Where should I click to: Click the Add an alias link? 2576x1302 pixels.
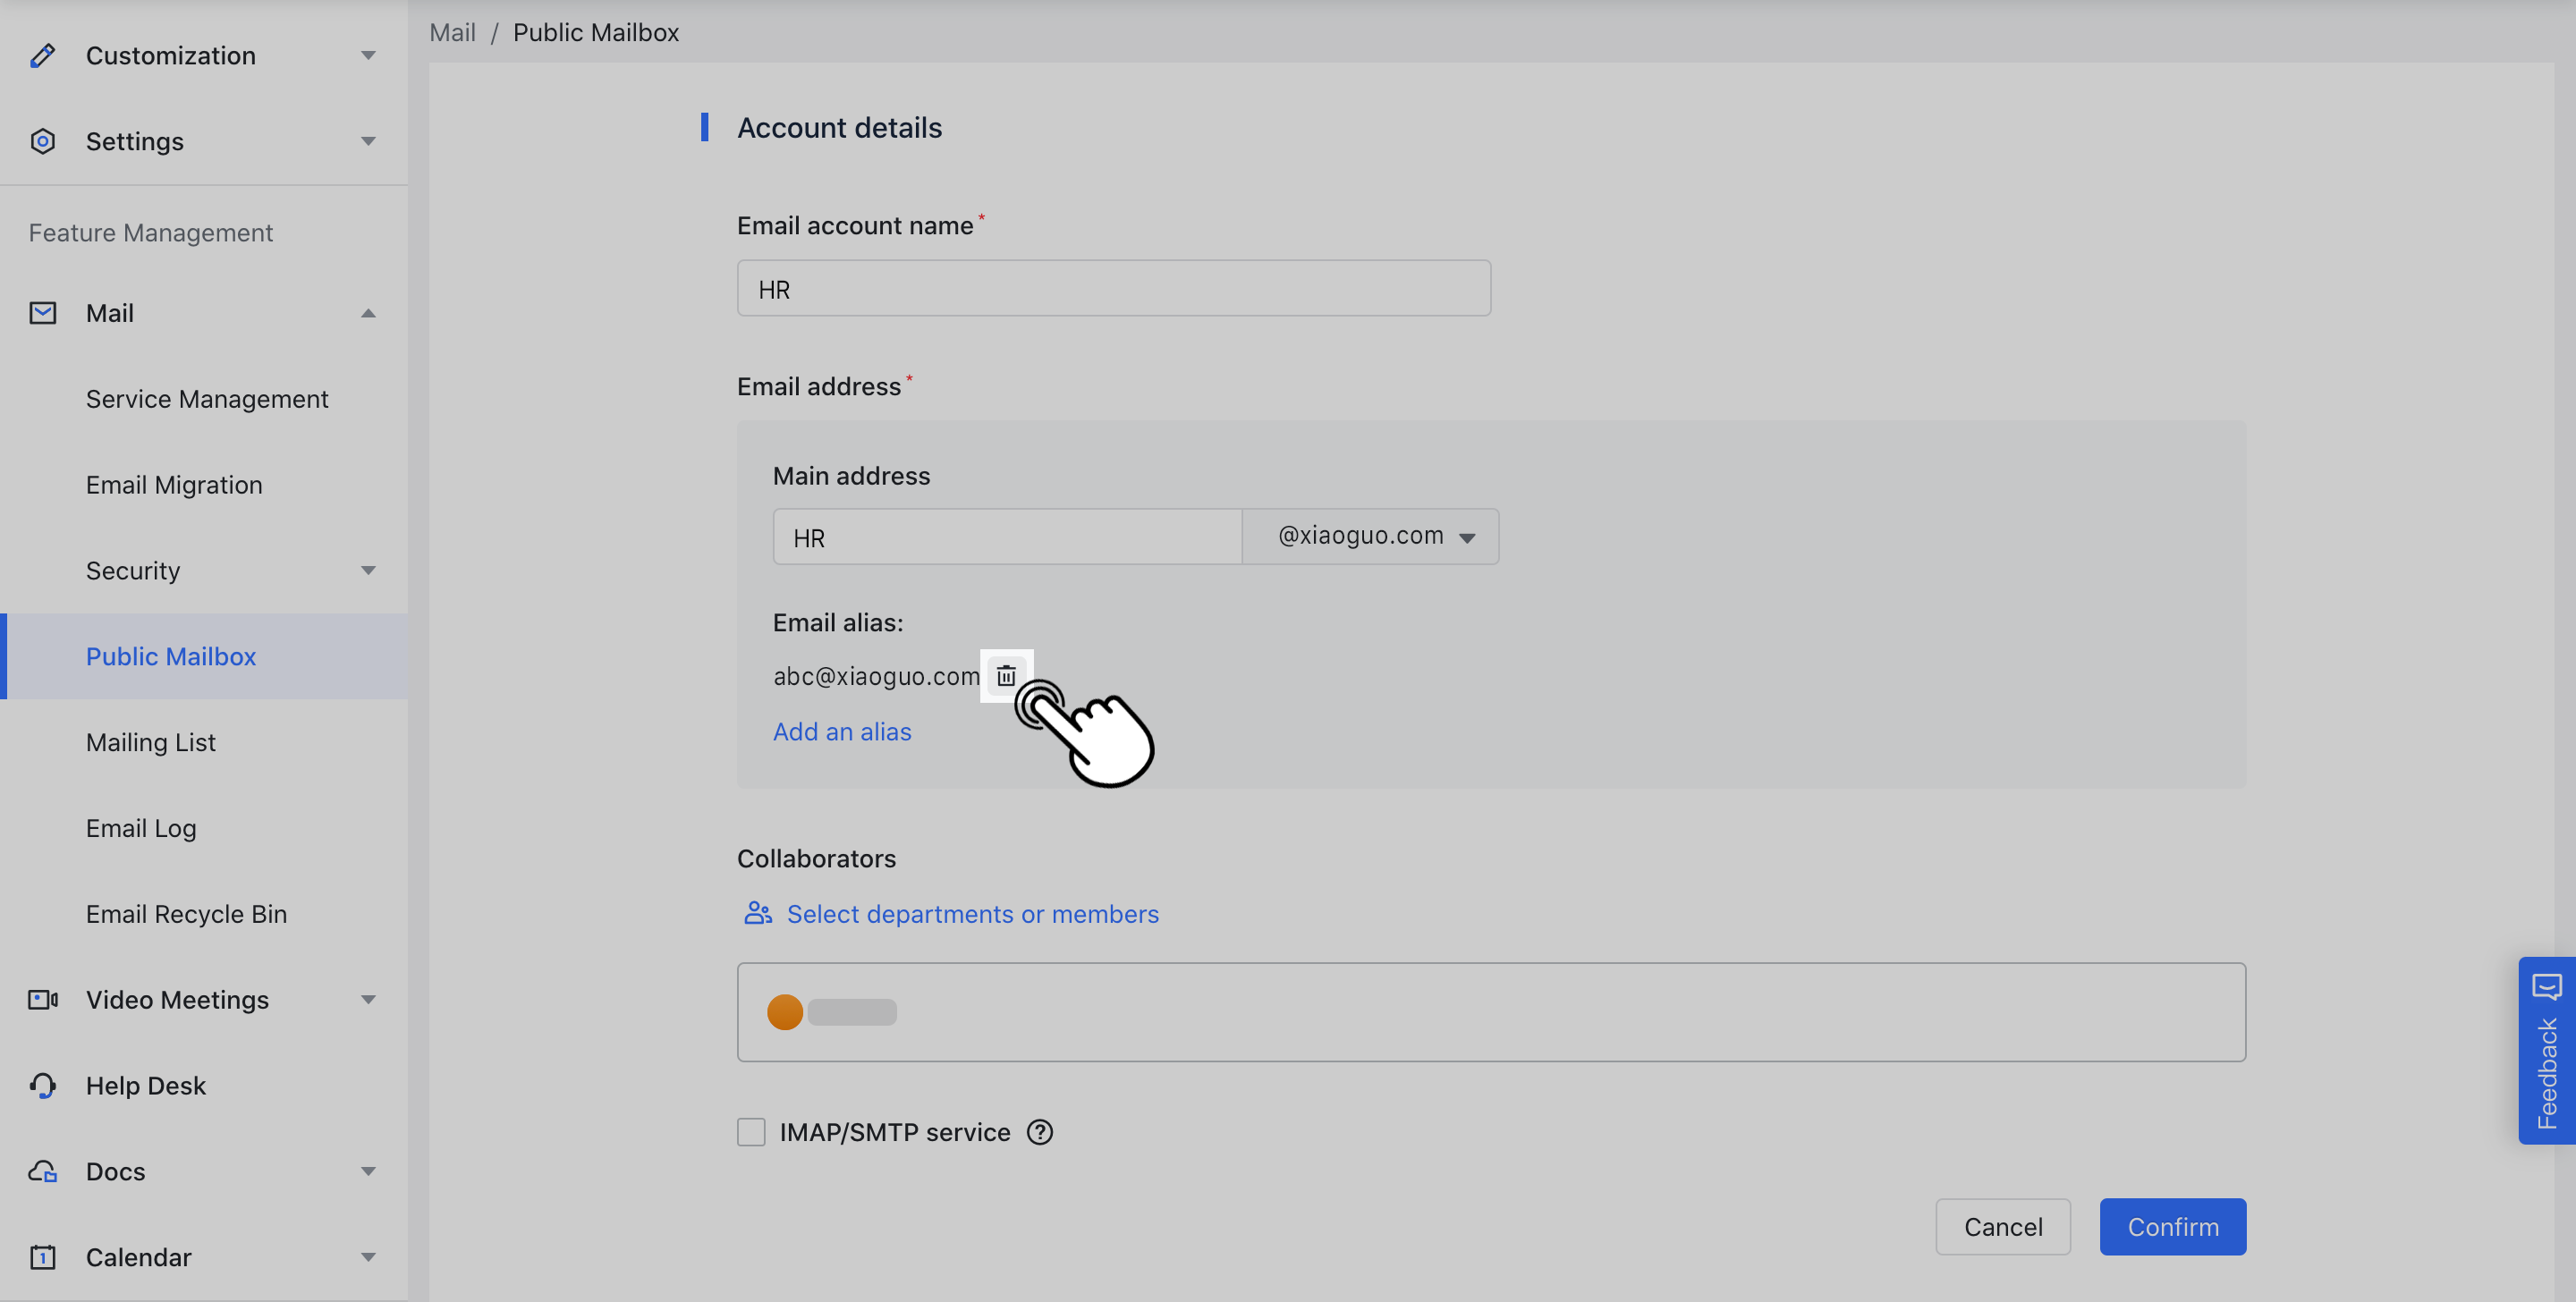(x=842, y=731)
